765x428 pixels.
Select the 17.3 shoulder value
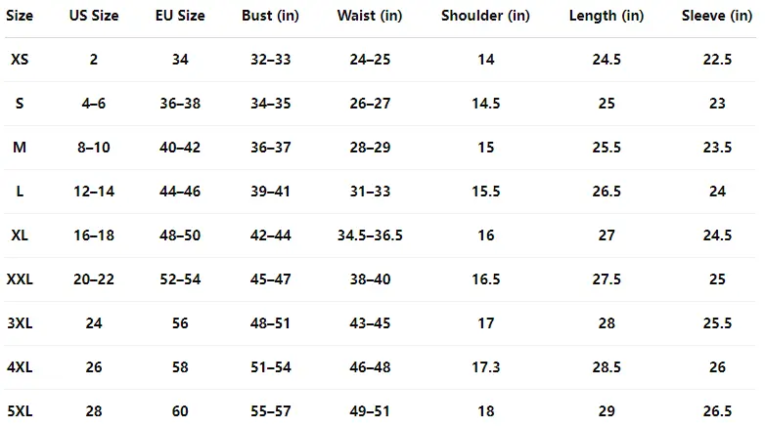click(485, 367)
